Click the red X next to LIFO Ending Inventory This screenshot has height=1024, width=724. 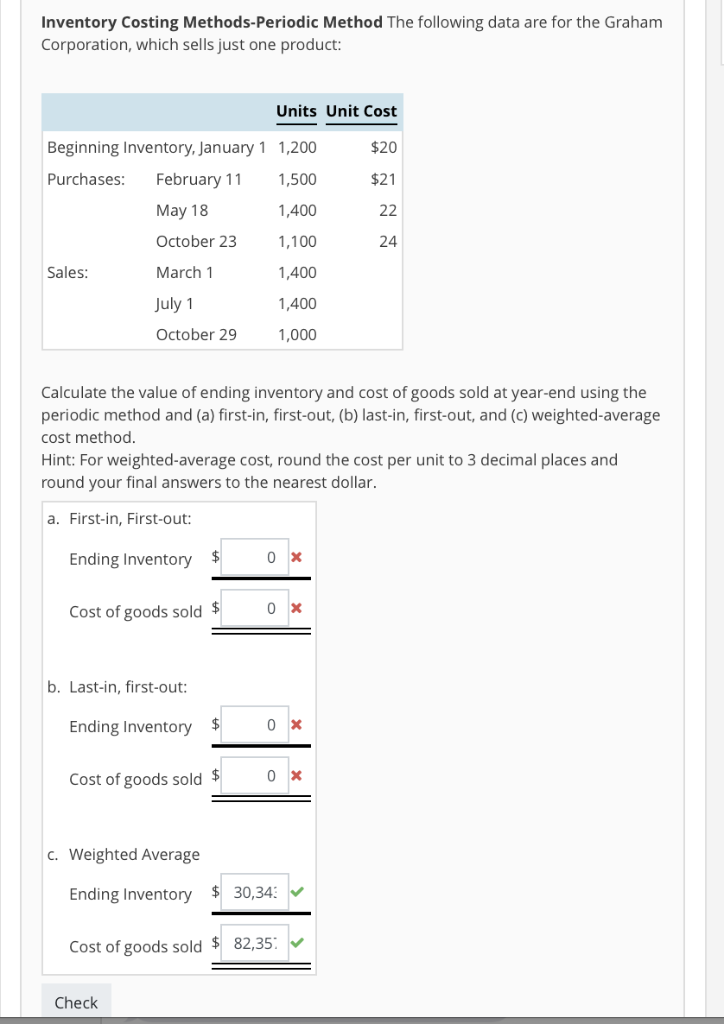[299, 725]
